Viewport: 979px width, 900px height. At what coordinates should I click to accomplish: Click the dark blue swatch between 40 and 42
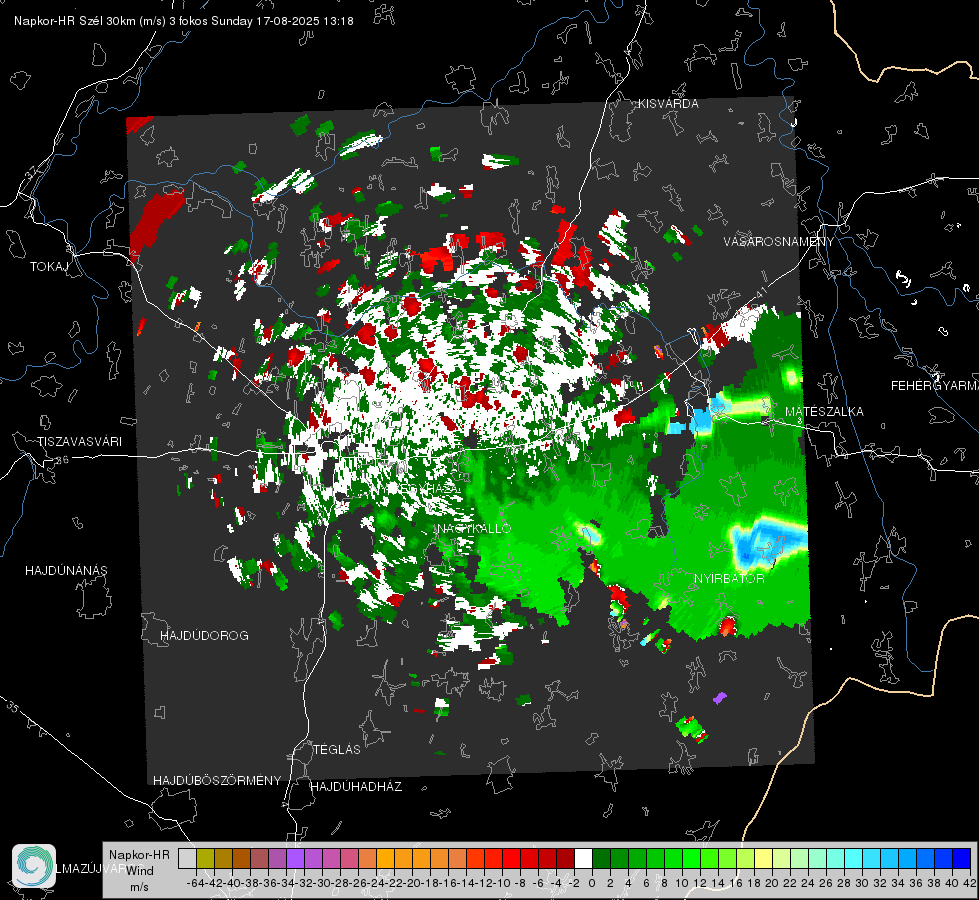[962, 858]
